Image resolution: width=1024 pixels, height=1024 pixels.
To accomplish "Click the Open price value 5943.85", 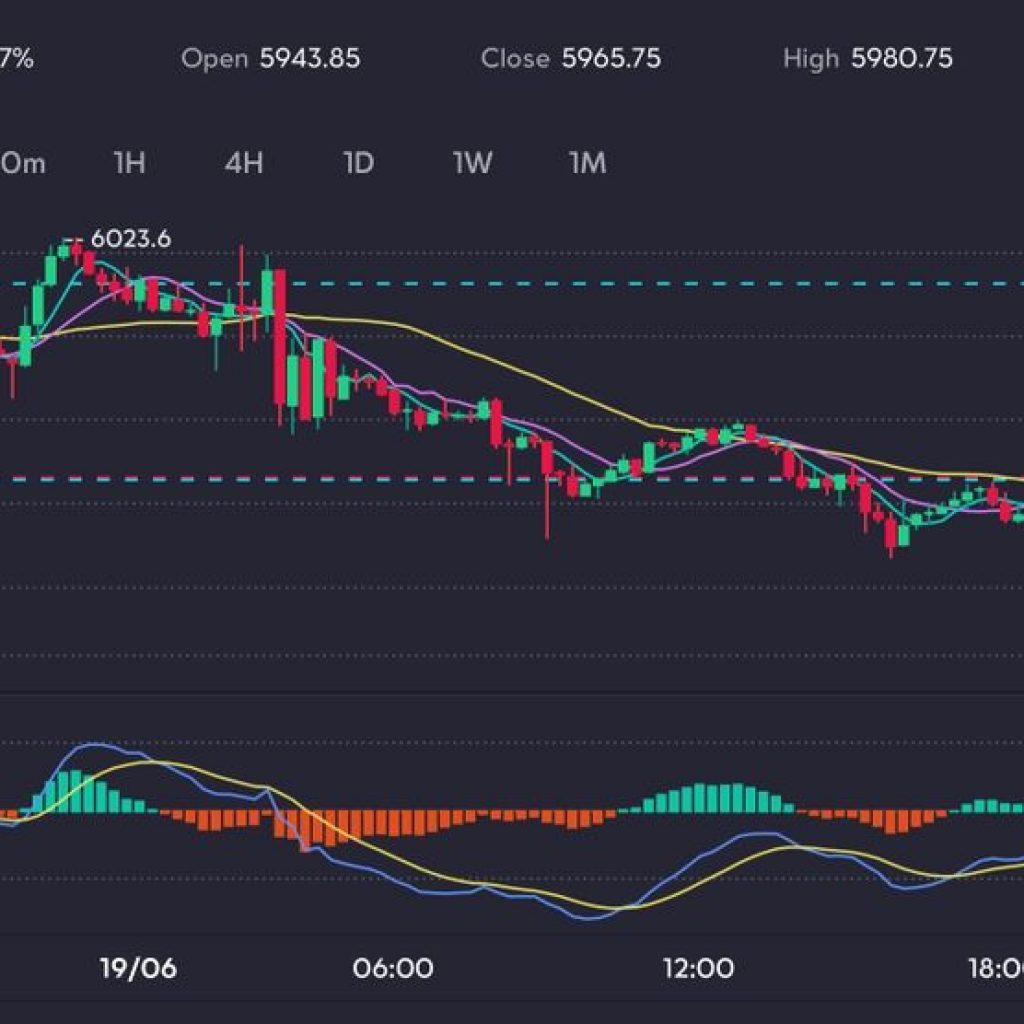I will 310,59.
